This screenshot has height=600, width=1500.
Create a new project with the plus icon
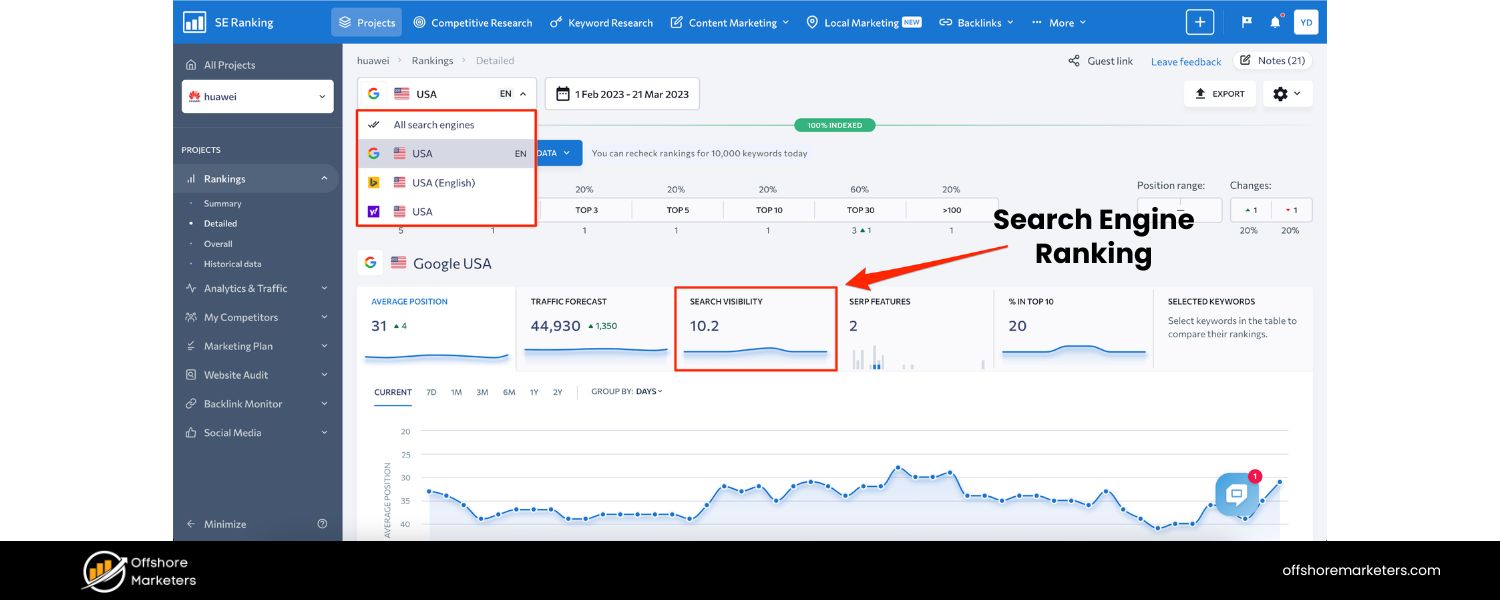[x=1199, y=21]
